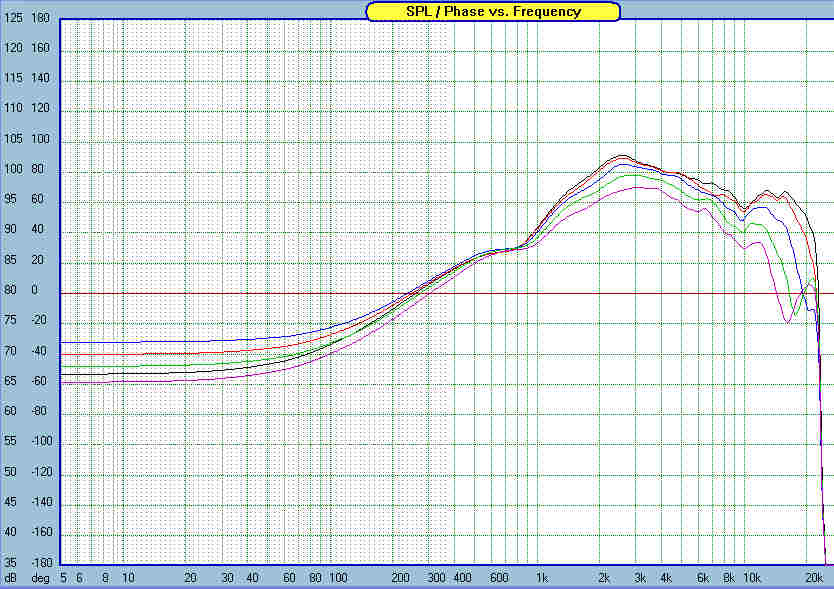Select the 55 dB axis label

(10, 442)
